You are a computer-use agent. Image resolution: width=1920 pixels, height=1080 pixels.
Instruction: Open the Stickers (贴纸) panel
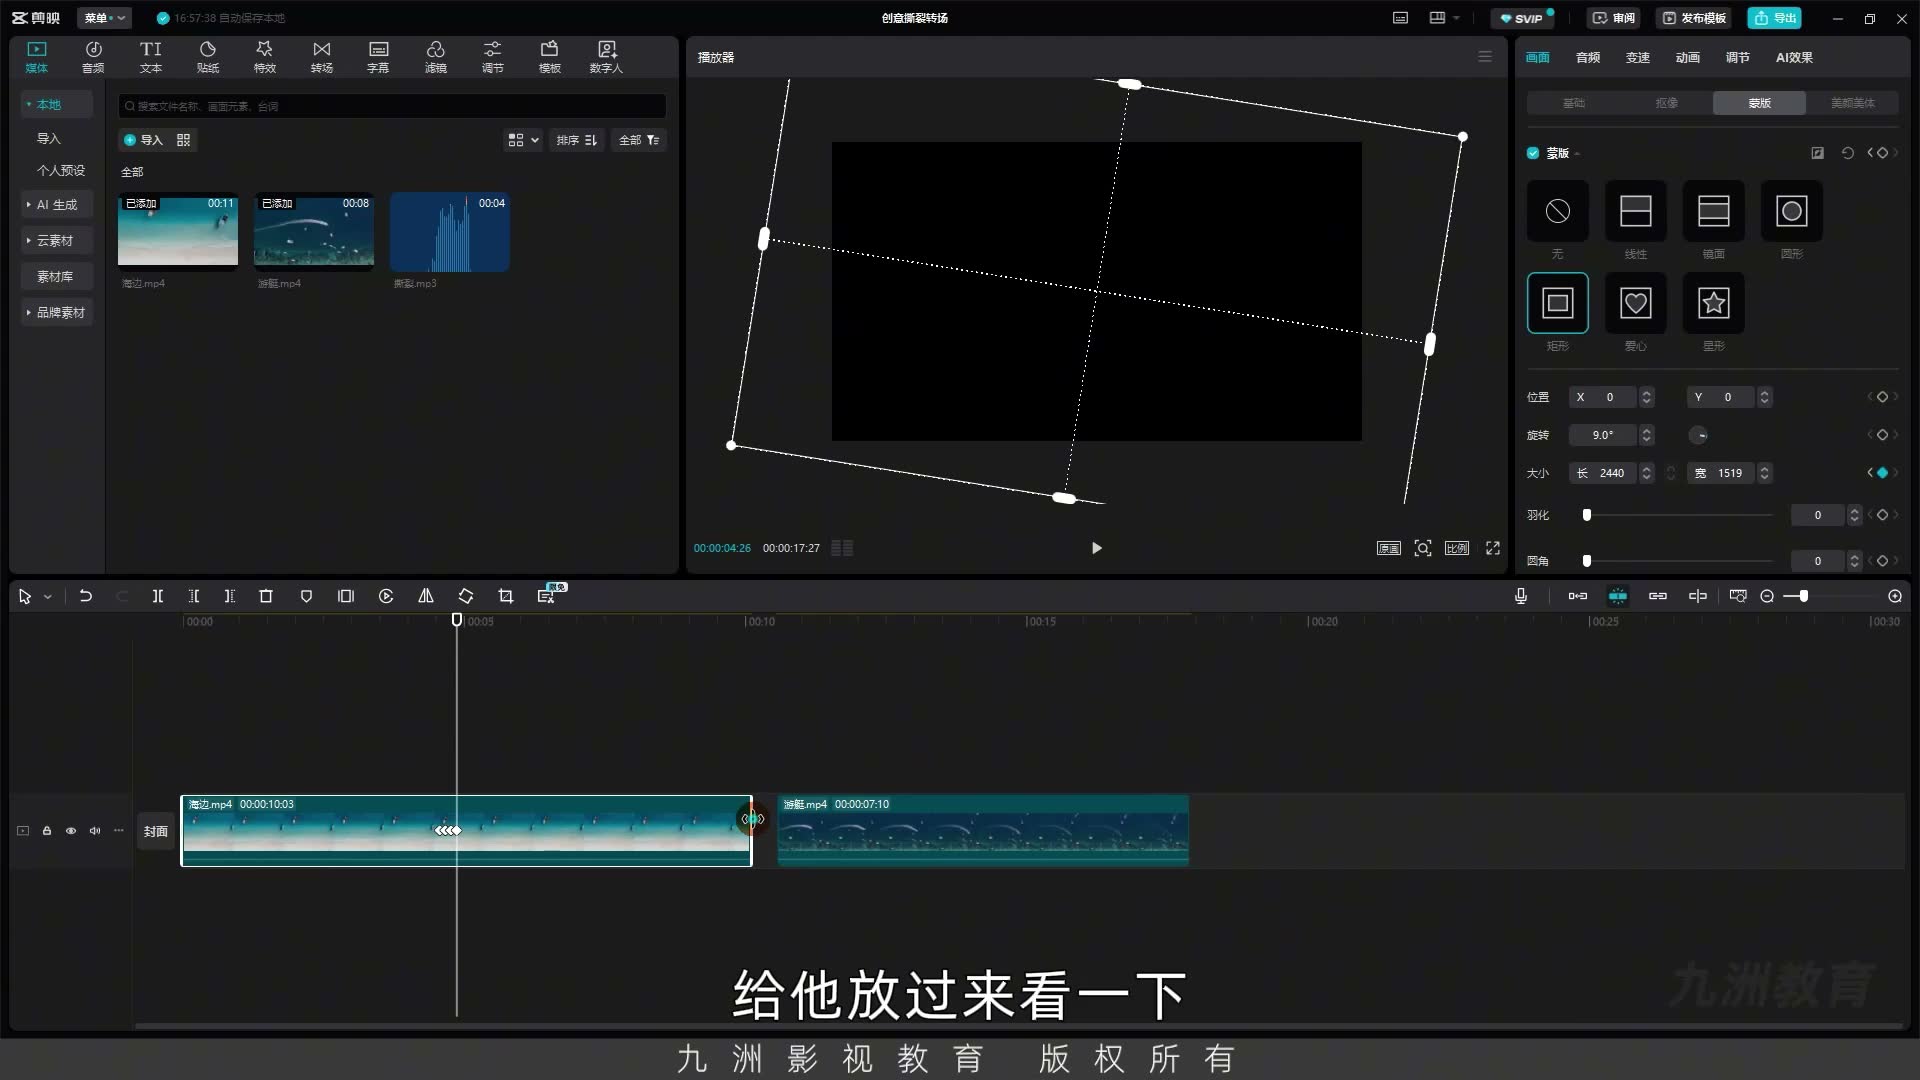[x=208, y=57]
